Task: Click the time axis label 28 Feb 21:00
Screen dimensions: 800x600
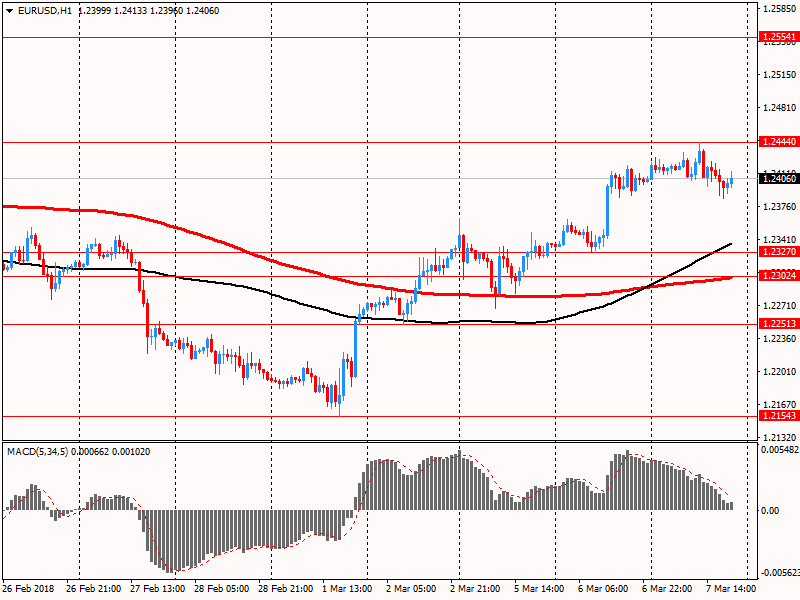Action: click(x=286, y=589)
